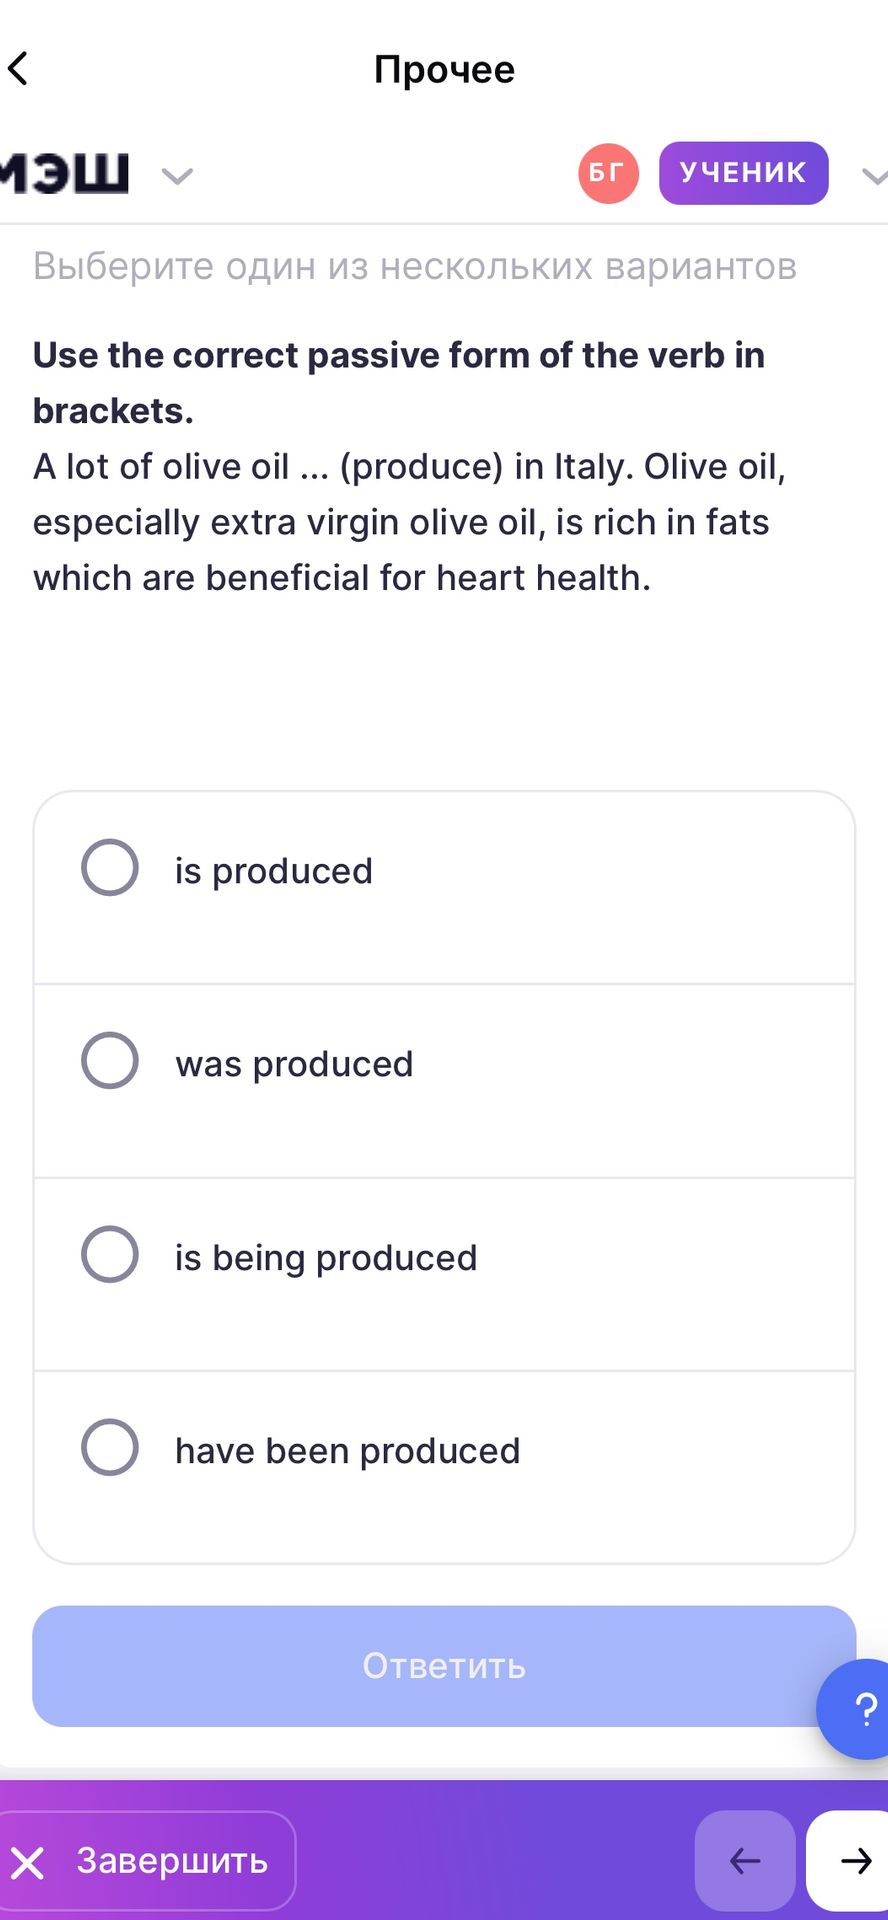The image size is (888, 1920).
Task: Expand the chevron right of УЧЕНИК
Action: click(x=874, y=177)
